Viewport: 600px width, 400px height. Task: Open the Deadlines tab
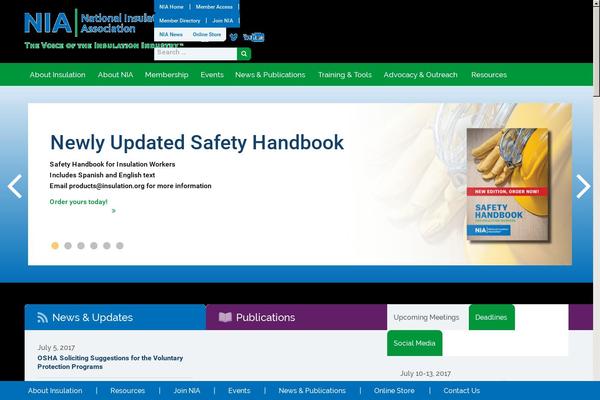pos(491,317)
